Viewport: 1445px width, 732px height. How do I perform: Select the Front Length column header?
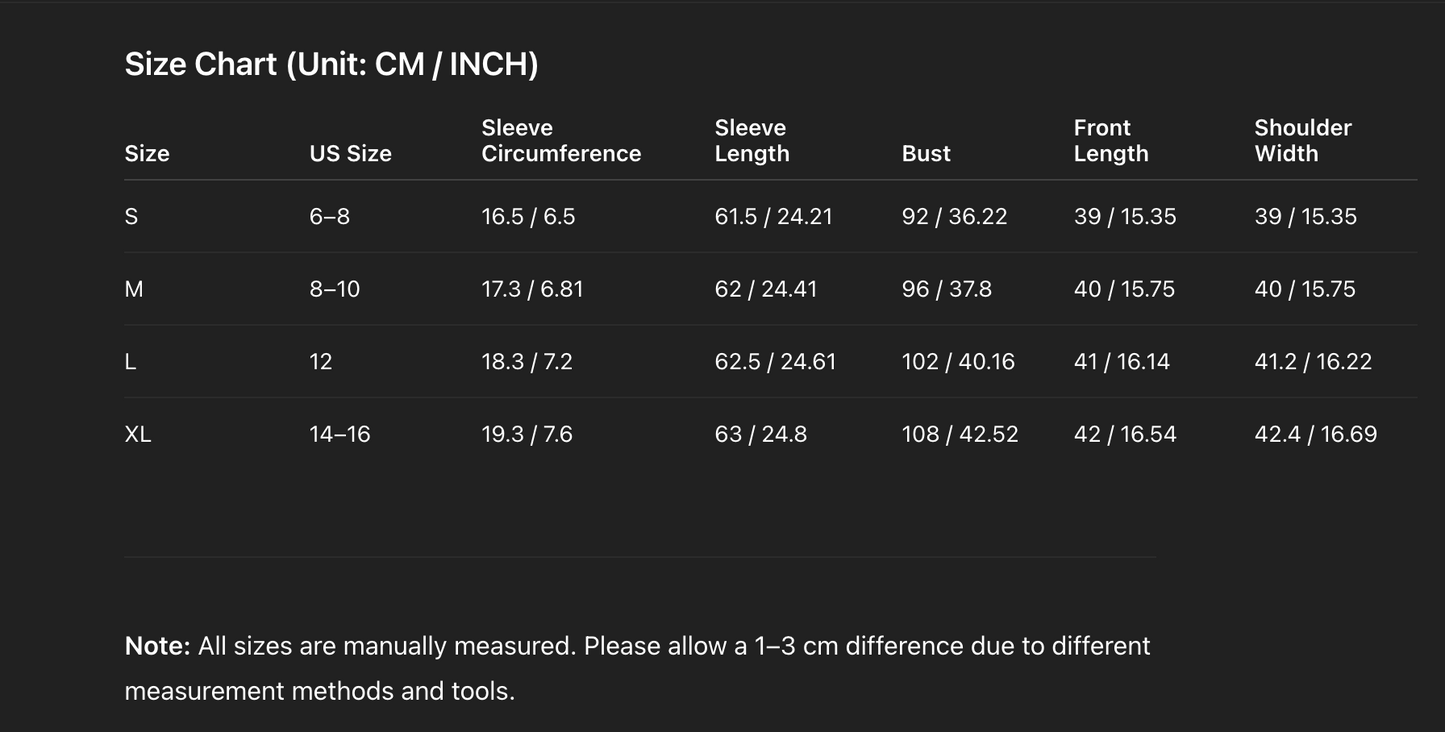point(1111,141)
